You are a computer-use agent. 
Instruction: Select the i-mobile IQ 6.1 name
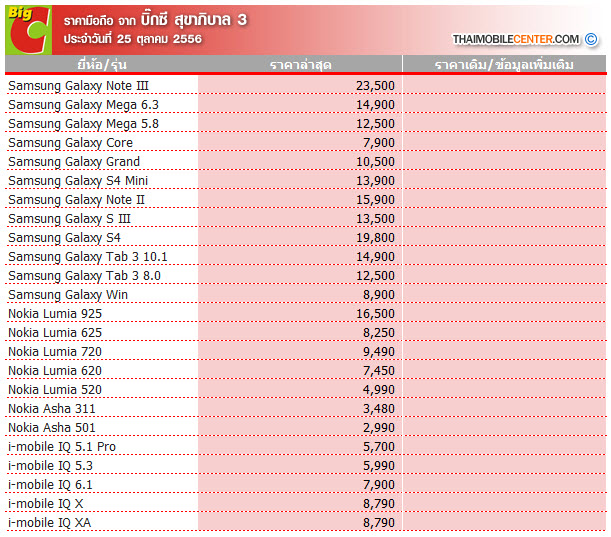51,485
